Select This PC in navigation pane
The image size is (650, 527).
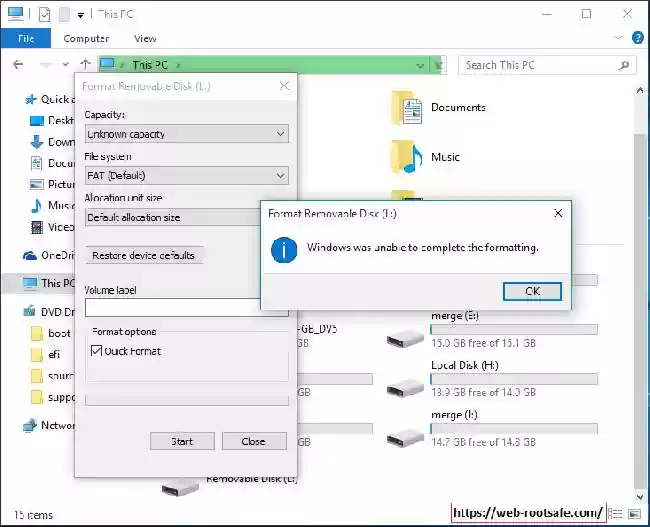(x=49, y=283)
